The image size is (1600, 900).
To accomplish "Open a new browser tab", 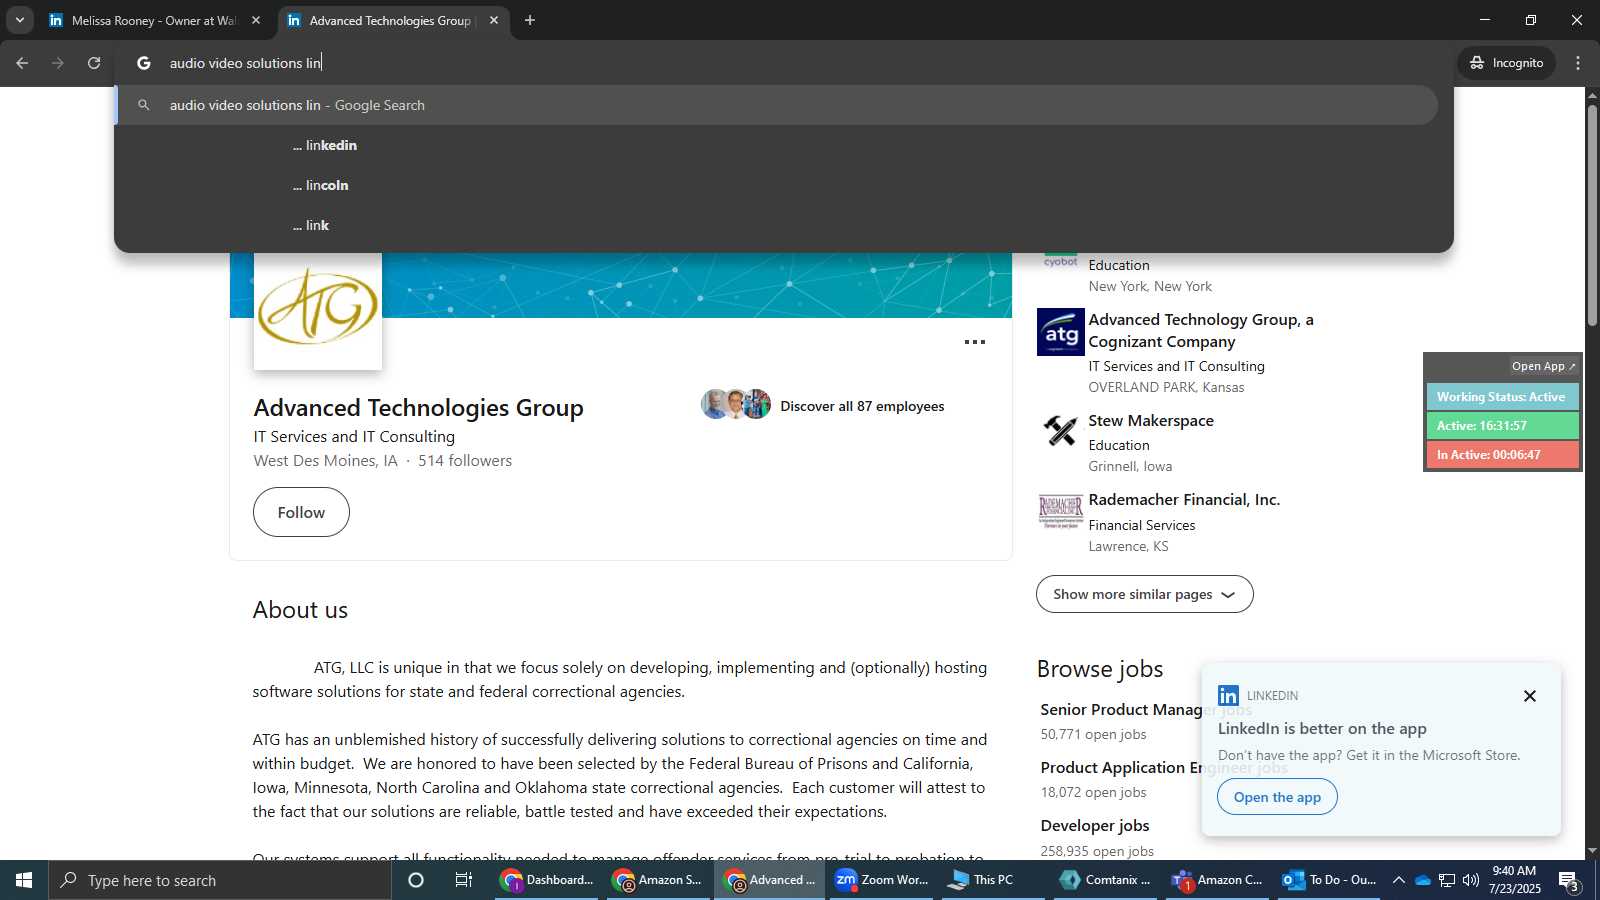I will (530, 20).
